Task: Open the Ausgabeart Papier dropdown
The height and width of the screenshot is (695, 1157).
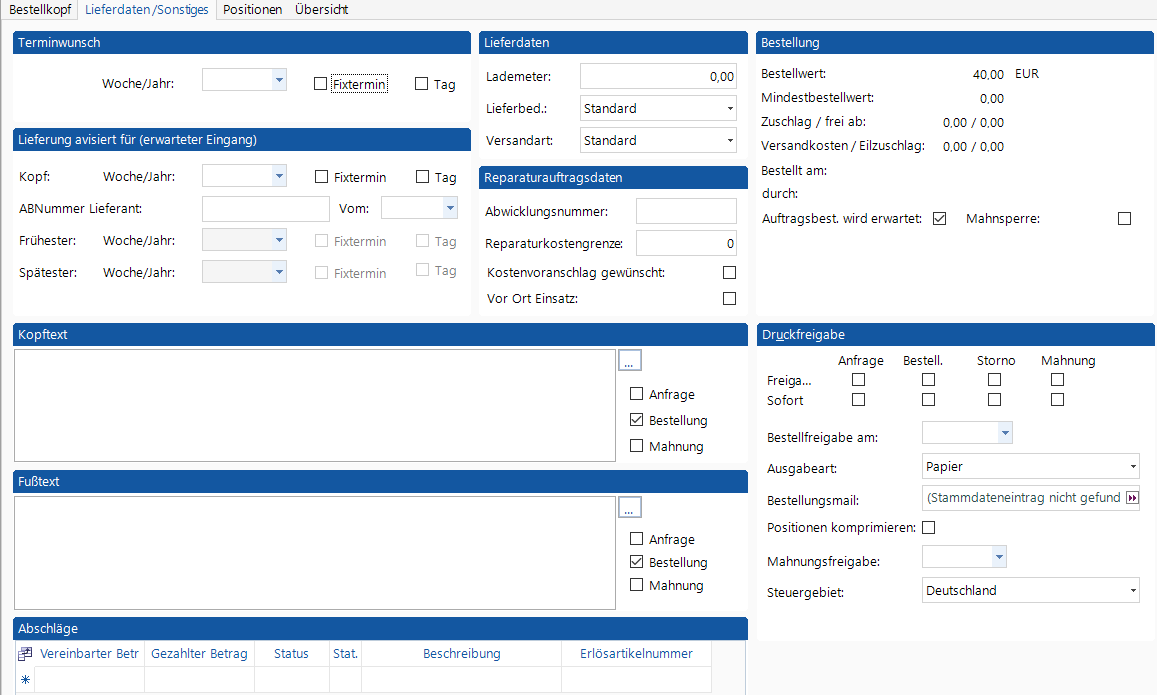Action: point(1132,467)
